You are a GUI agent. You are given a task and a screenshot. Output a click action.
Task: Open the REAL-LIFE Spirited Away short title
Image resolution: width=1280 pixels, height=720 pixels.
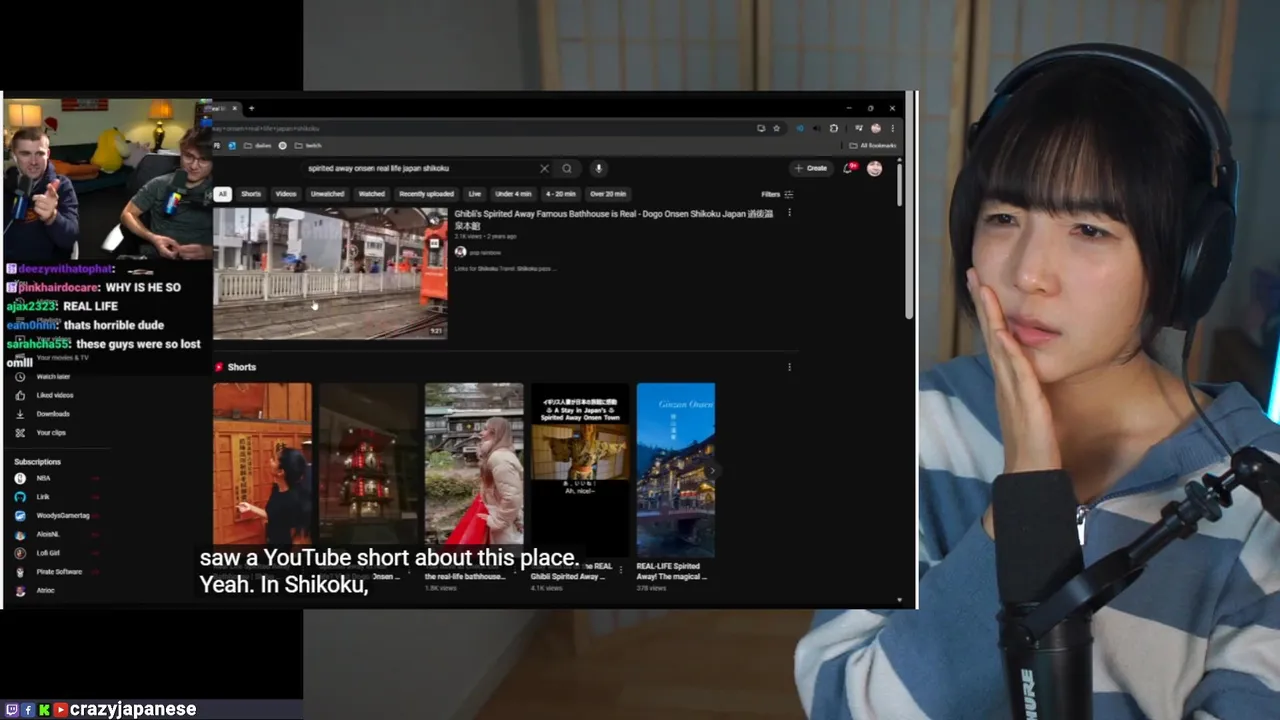pyautogui.click(x=672, y=571)
